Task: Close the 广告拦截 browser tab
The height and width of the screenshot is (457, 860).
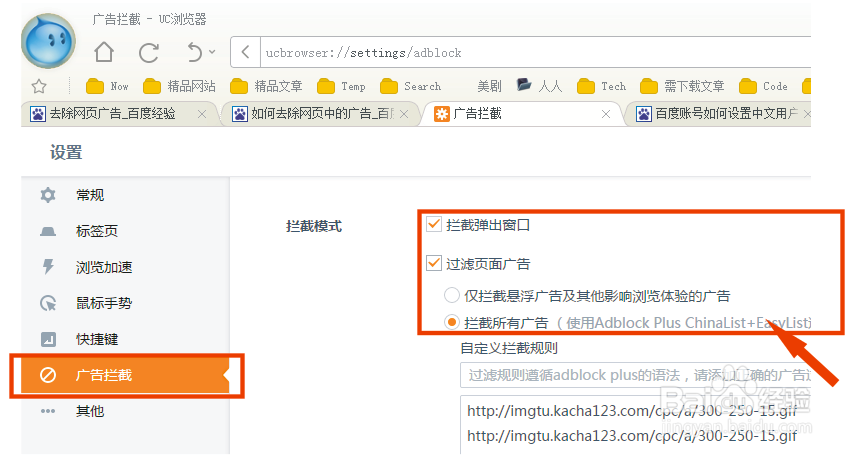Action: [x=606, y=114]
